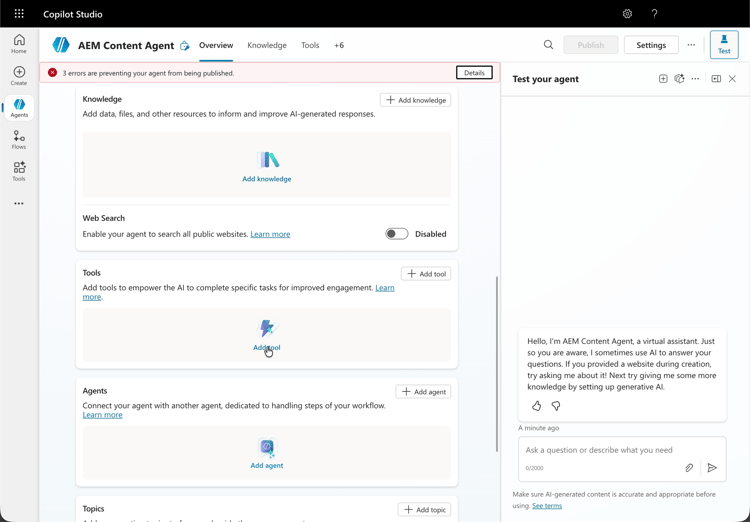Click the test panel's side panel layout icon

[716, 79]
